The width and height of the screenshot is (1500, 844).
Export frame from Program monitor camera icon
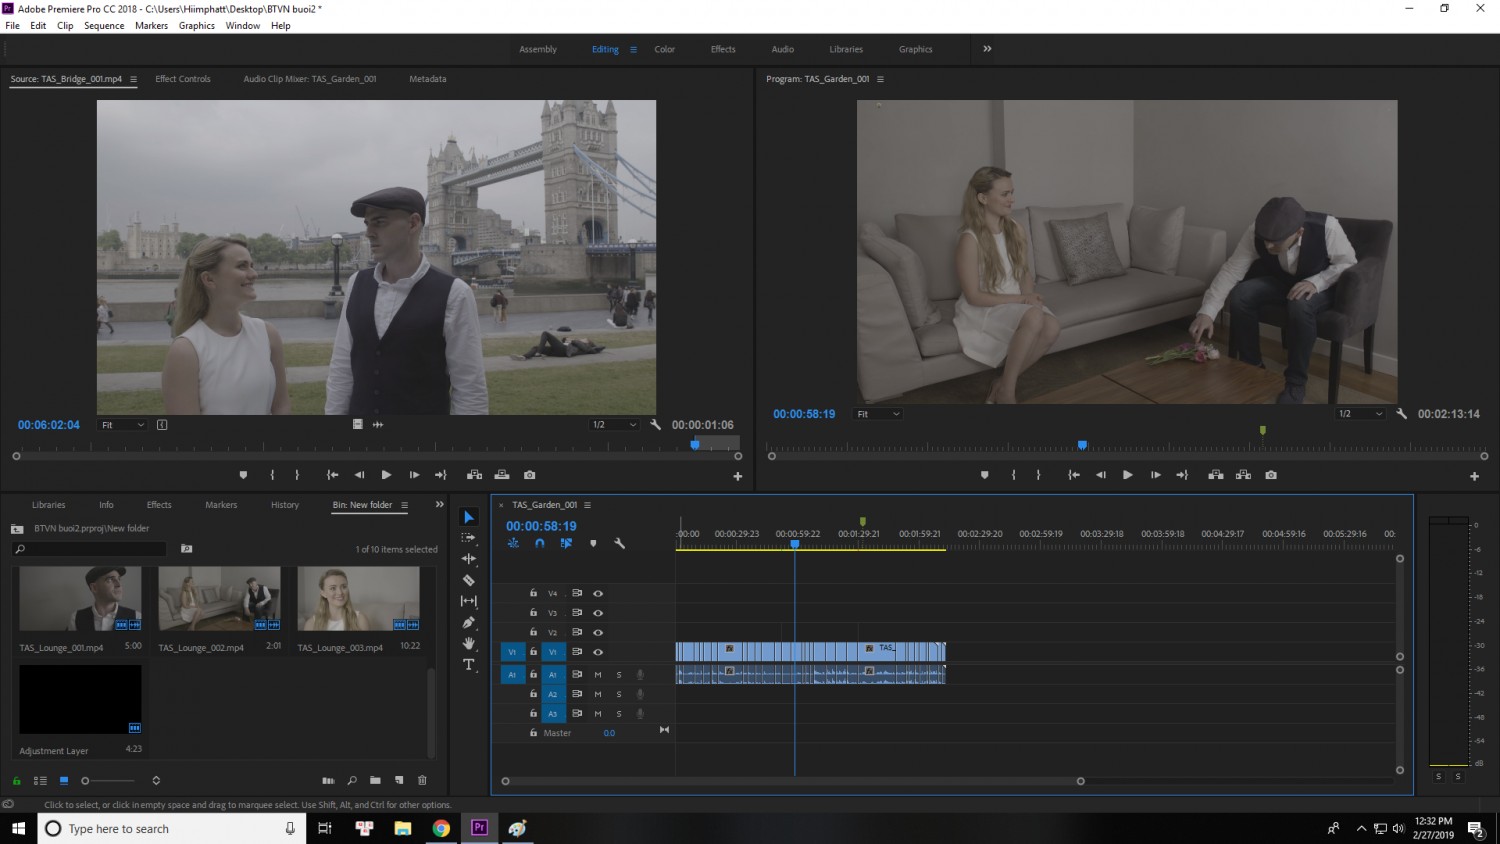pos(1271,475)
